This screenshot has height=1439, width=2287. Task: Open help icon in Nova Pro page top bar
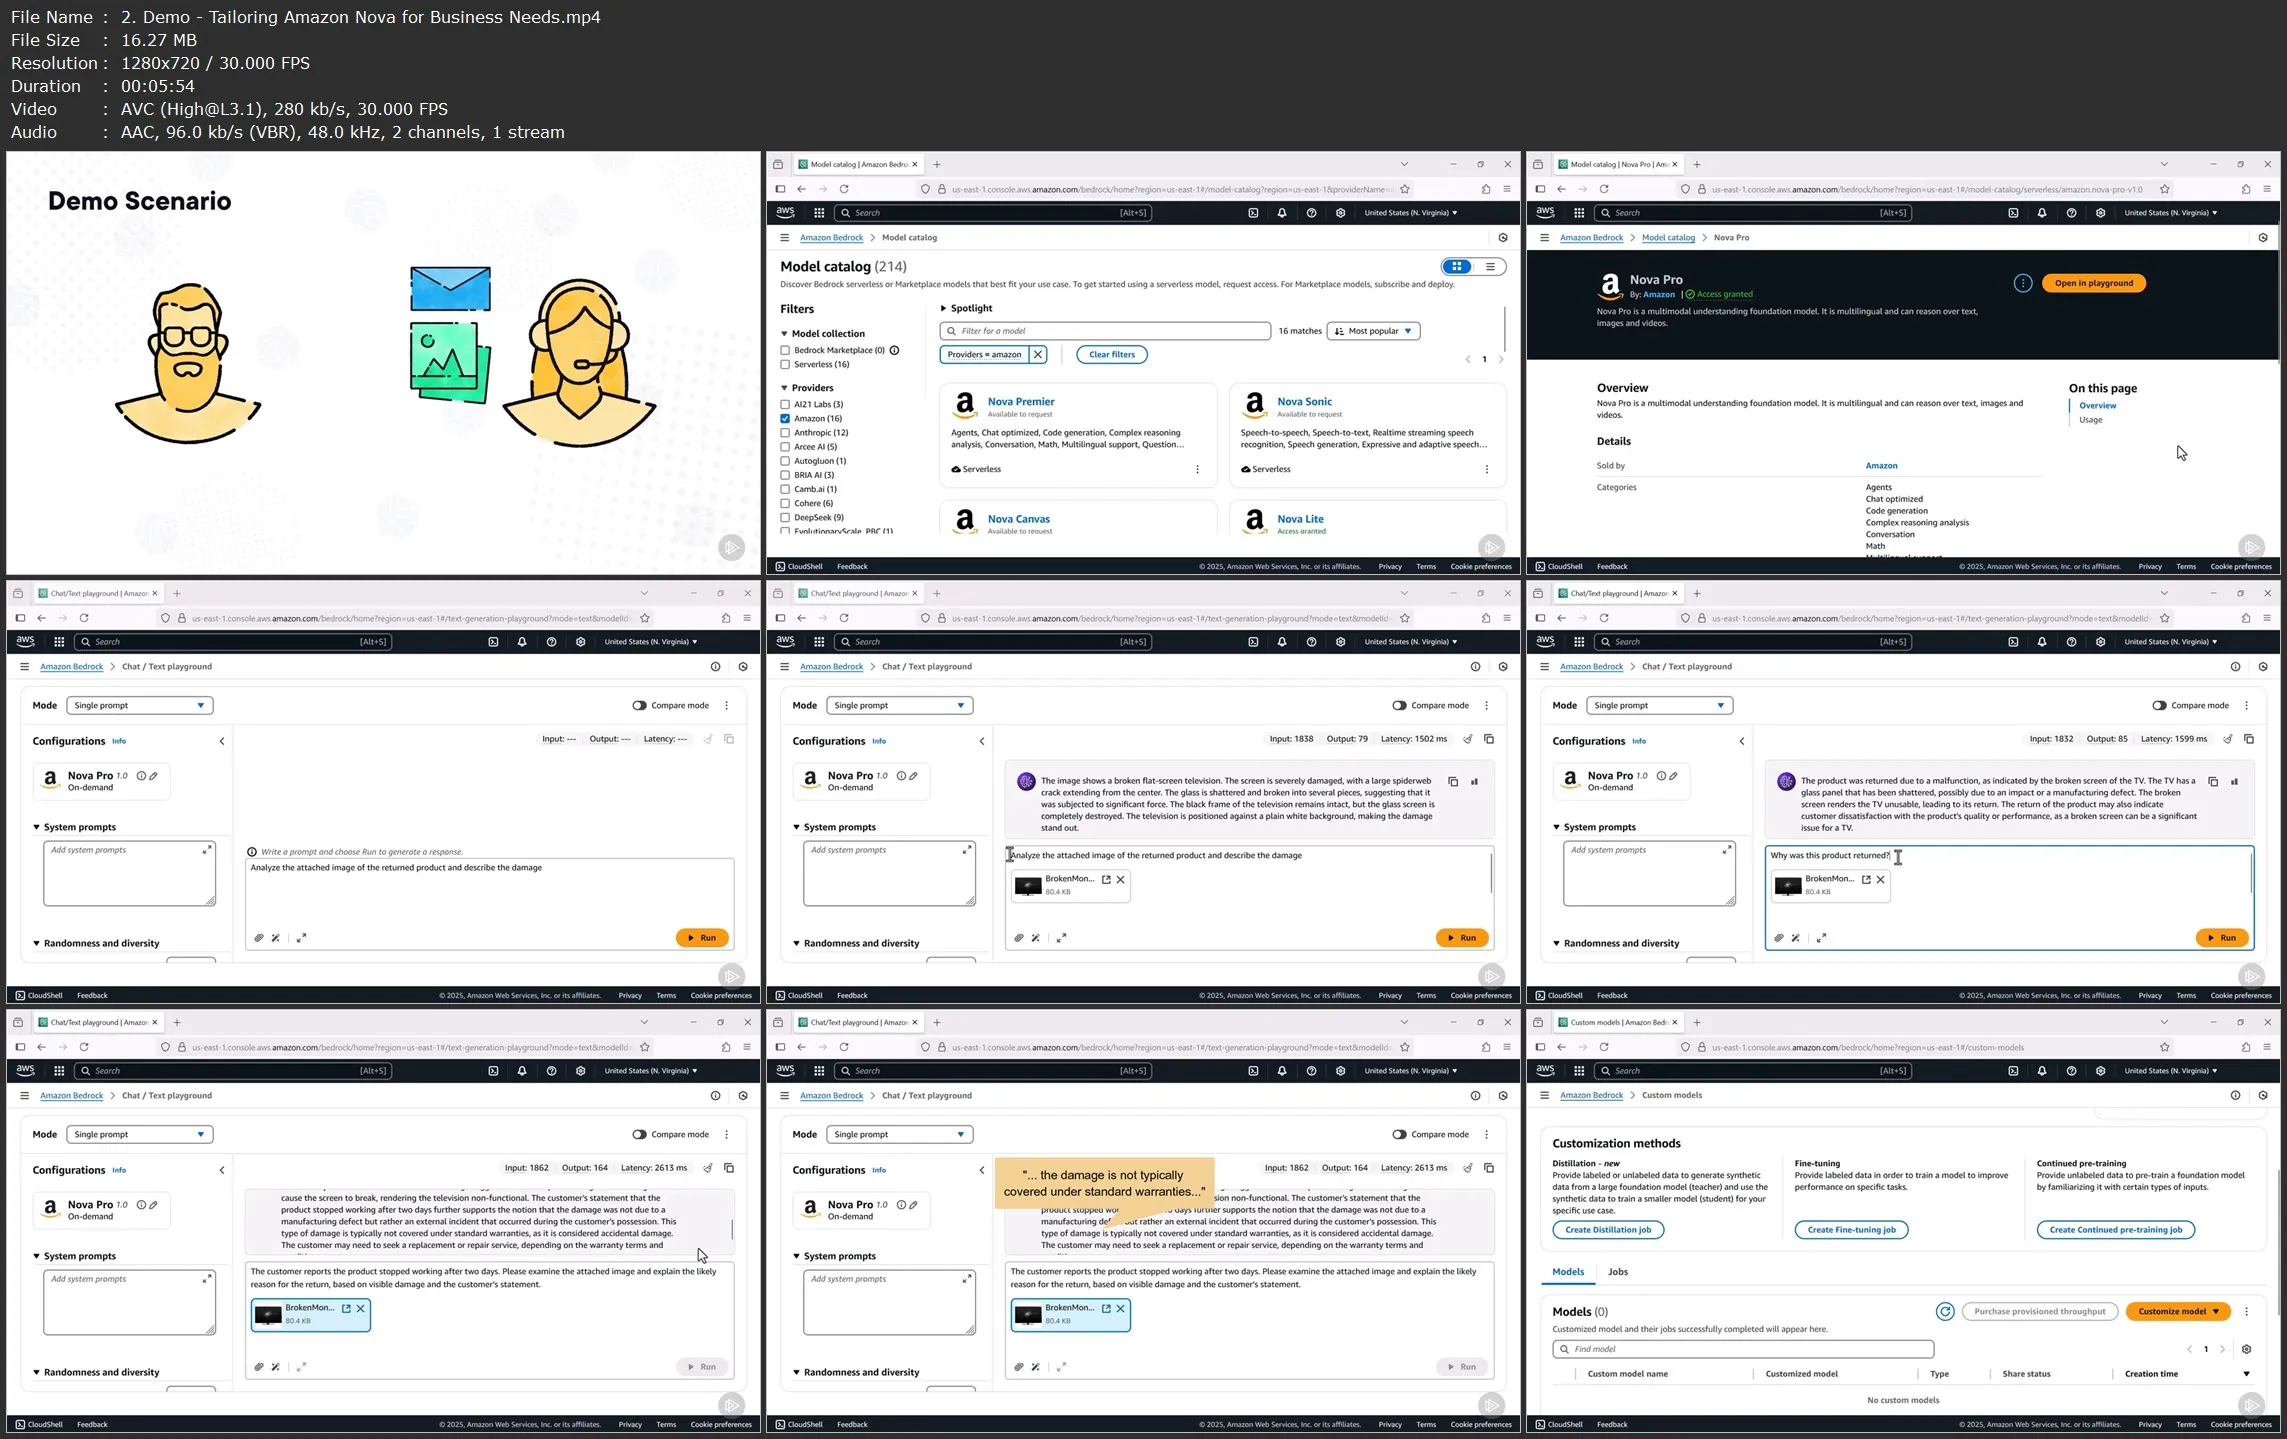(2071, 213)
